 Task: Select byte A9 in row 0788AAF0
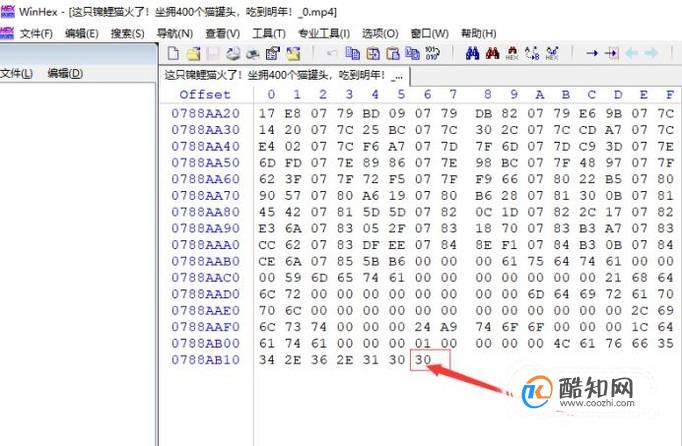pos(449,327)
